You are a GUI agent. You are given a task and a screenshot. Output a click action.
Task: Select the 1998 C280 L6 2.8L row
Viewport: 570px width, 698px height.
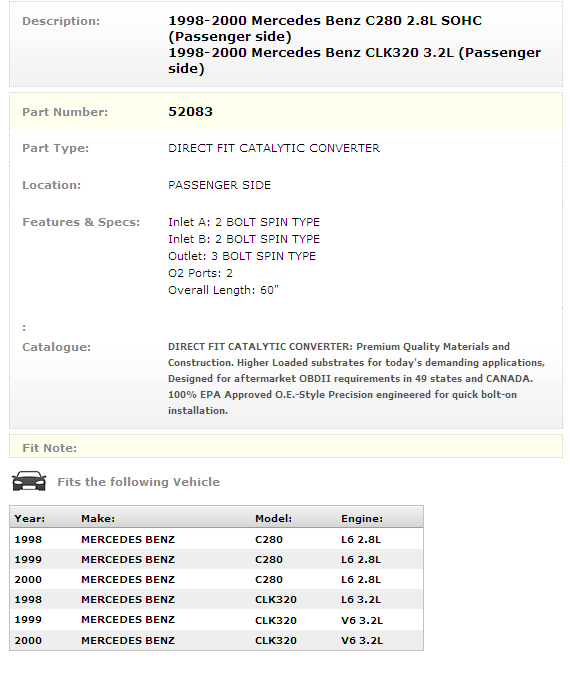pos(216,539)
